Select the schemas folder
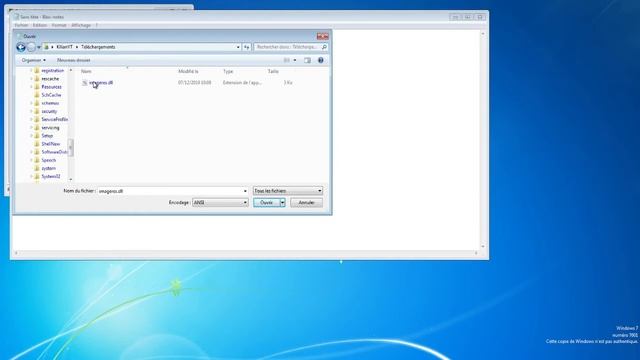 pyautogui.click(x=50, y=103)
